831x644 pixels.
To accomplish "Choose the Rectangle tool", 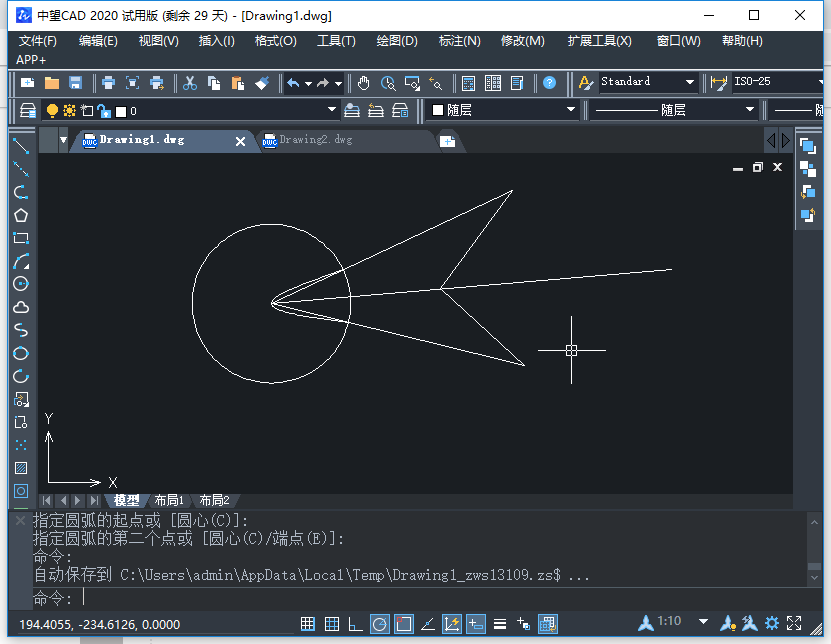I will coord(20,238).
